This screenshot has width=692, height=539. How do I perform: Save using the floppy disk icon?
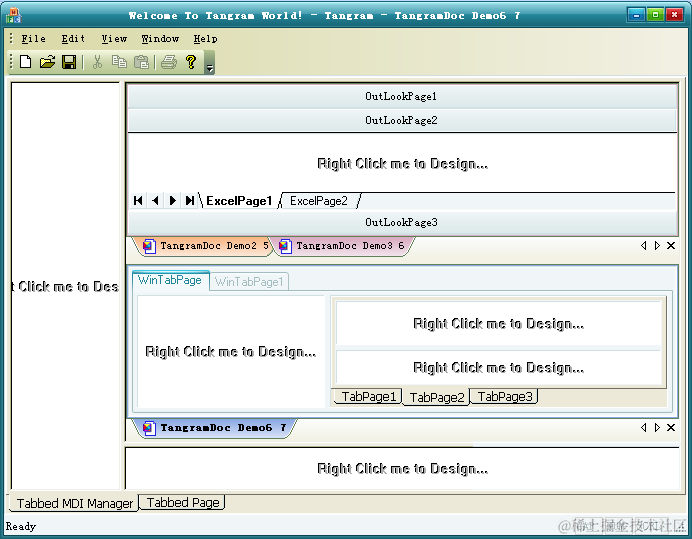coord(69,62)
